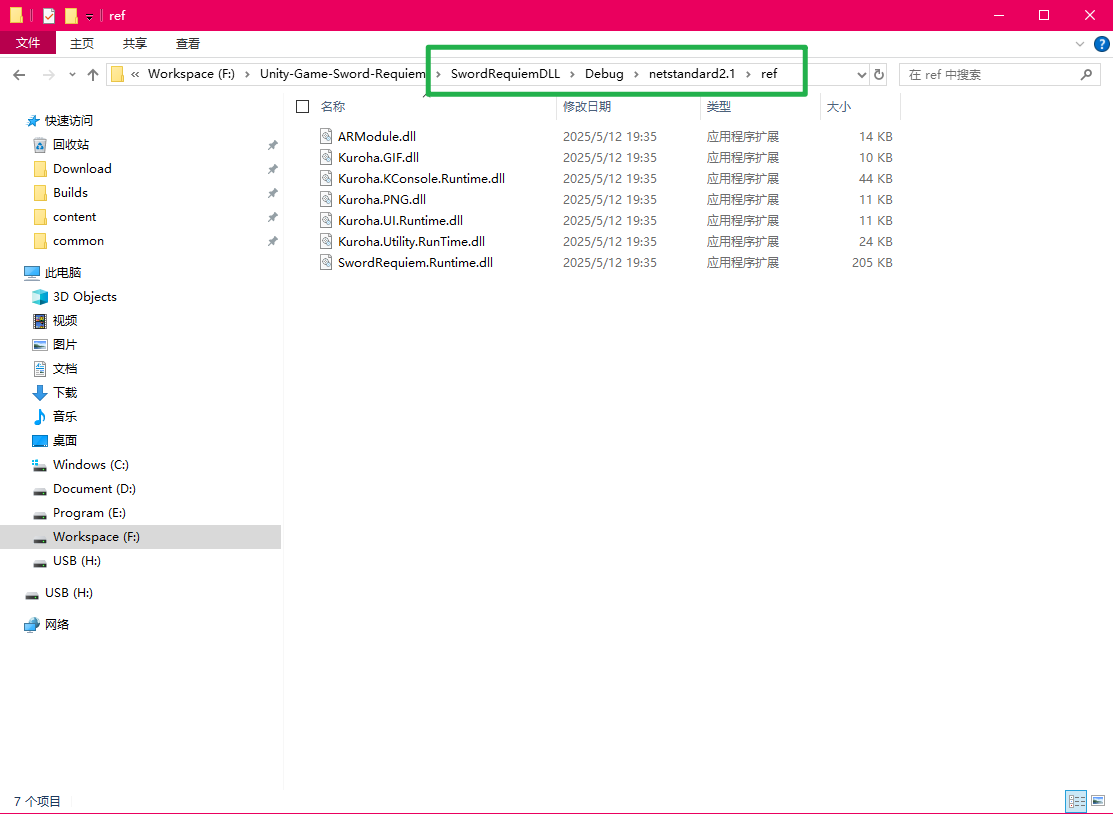Select SwordRequiem.Runtime.dll file
Screen dimensions: 1113x814
415,263
